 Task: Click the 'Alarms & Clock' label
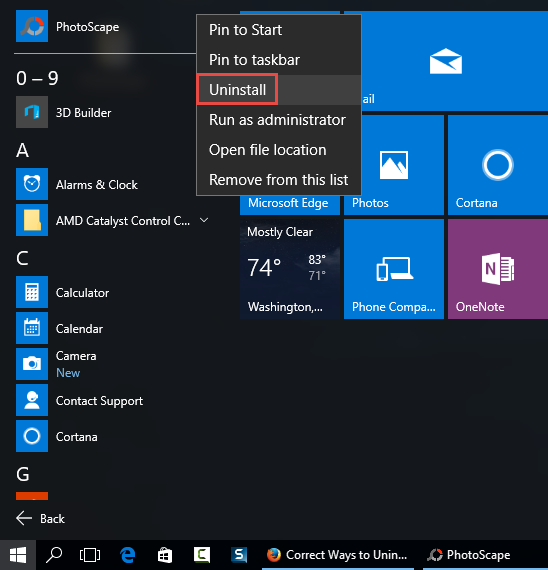(97, 185)
